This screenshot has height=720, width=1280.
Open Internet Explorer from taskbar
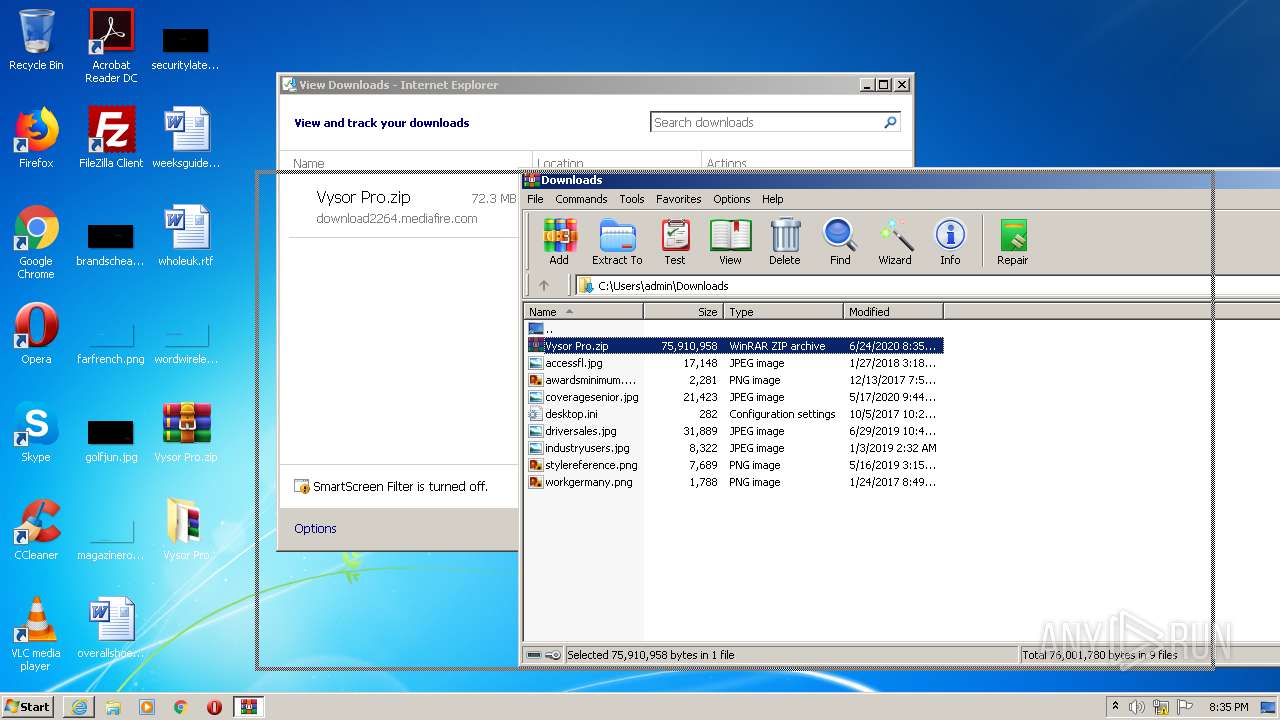coord(79,707)
